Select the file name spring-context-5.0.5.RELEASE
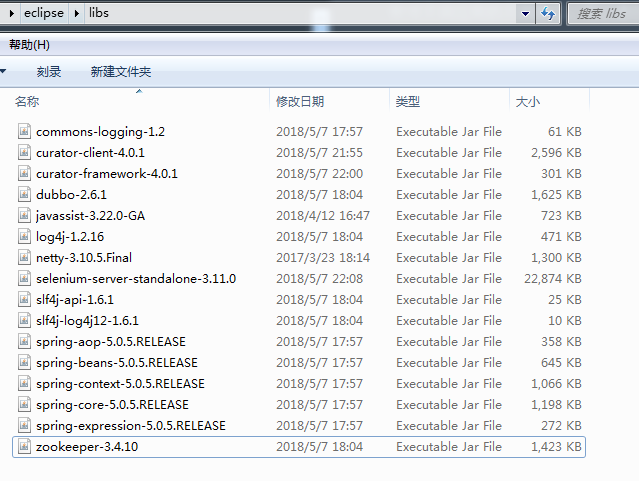This screenshot has width=639, height=481. click(x=120, y=384)
